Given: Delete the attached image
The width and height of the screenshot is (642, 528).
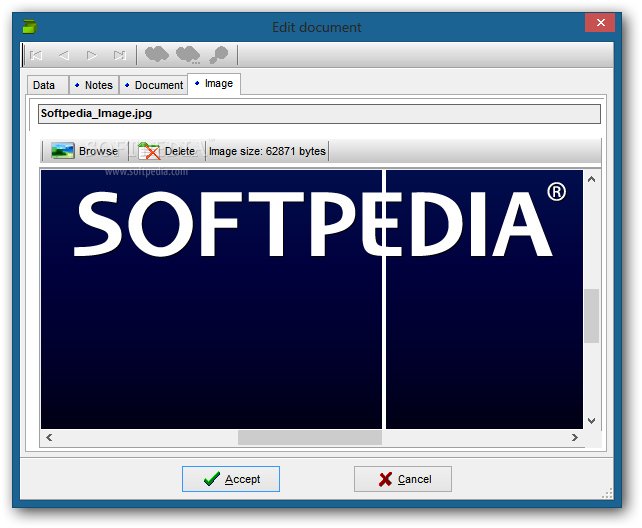Looking at the screenshot, I should [x=166, y=151].
